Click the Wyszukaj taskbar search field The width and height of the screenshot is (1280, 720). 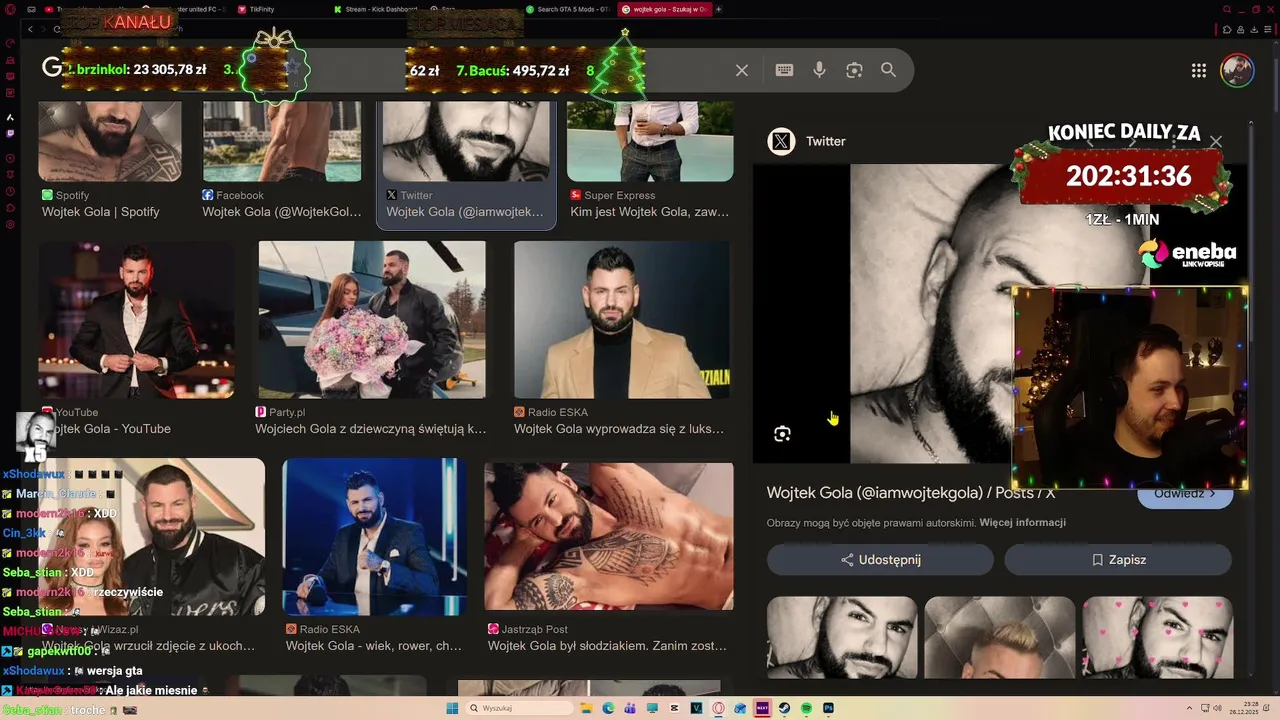tap(520, 708)
